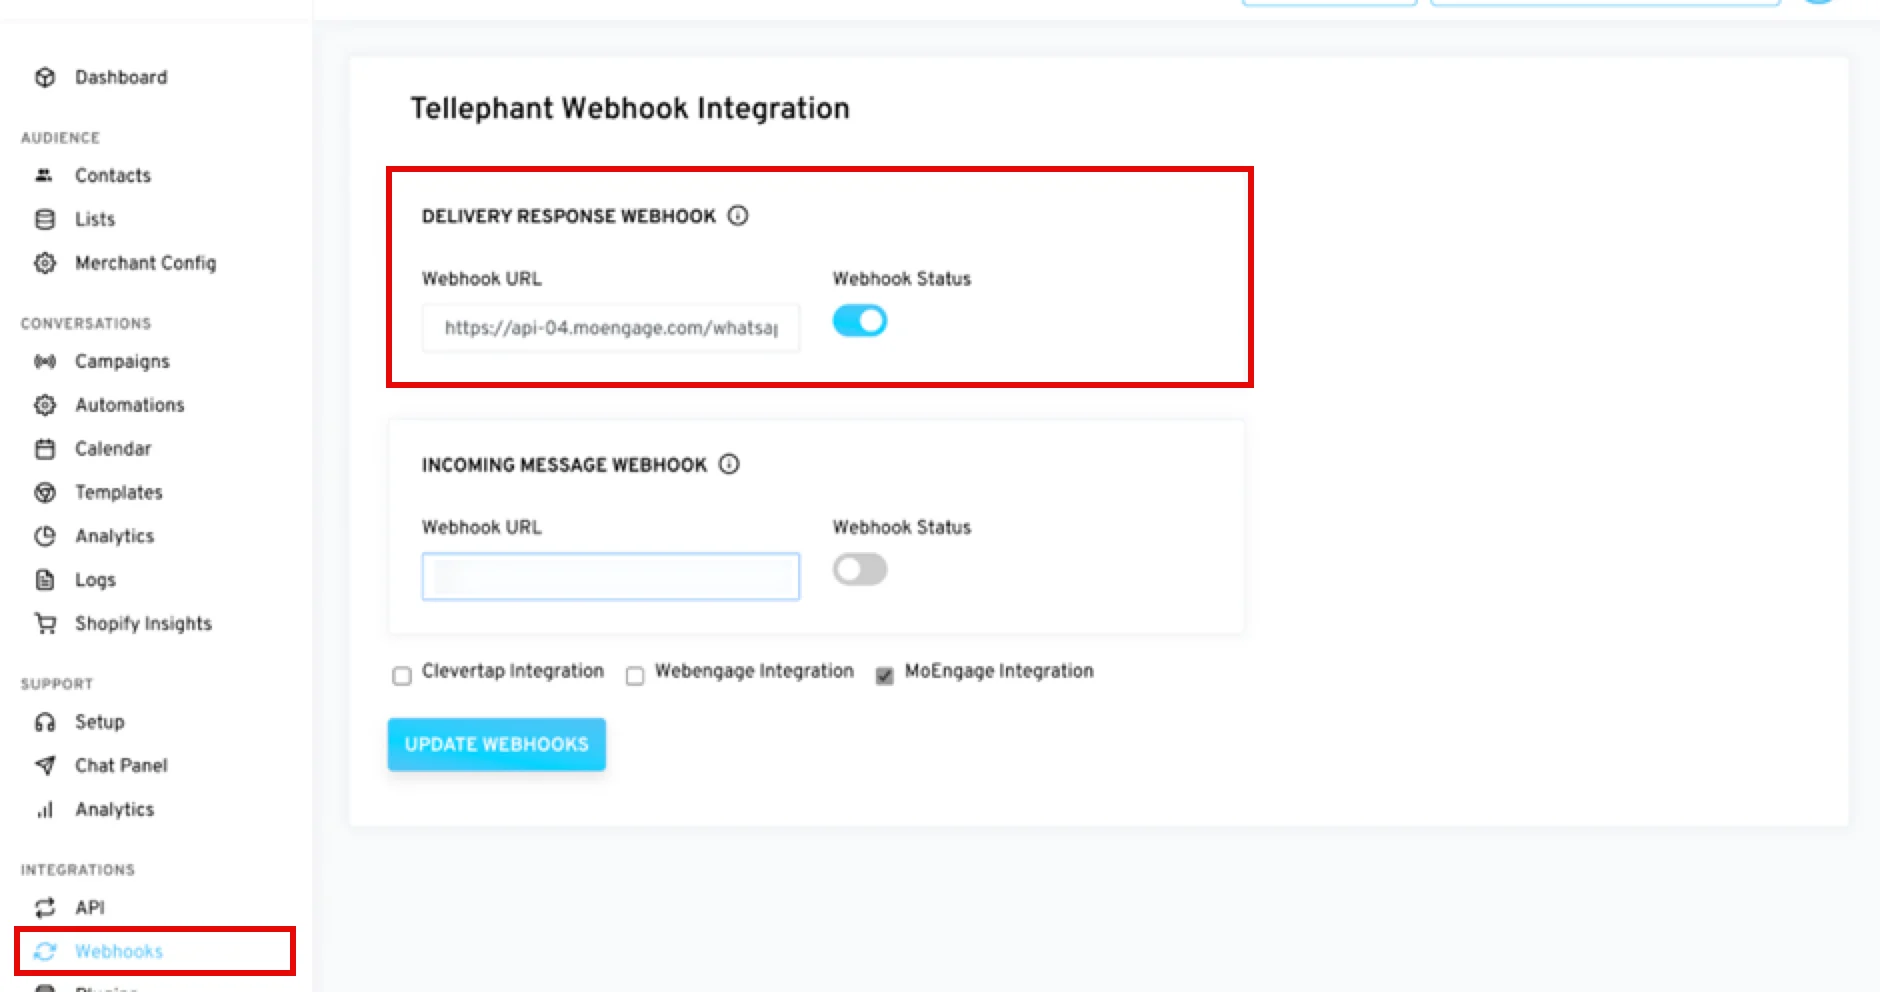
Task: Open the Dashboard menu item
Action: [x=121, y=77]
